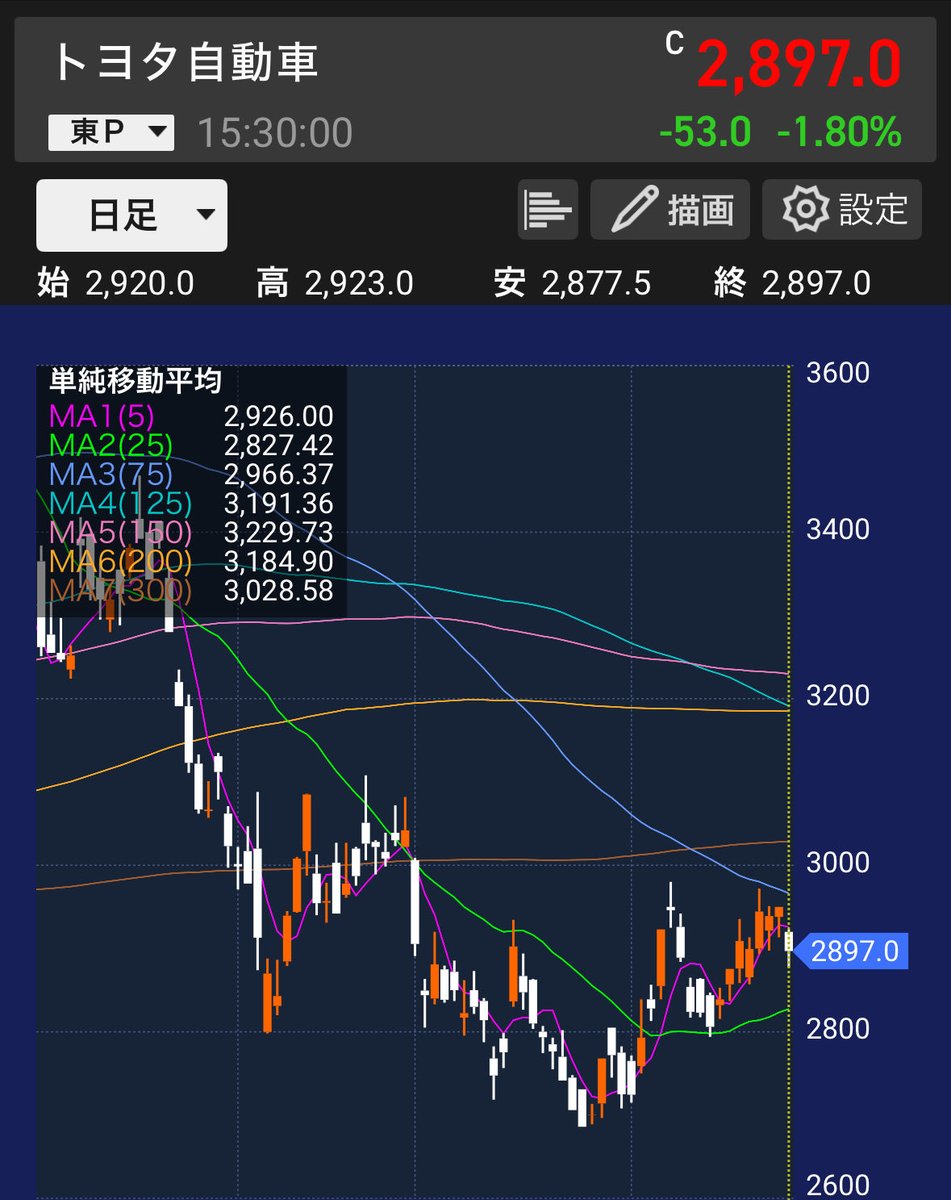The height and width of the screenshot is (1200, 951).
Task: Click the 3000 price axis label
Action: tap(838, 862)
